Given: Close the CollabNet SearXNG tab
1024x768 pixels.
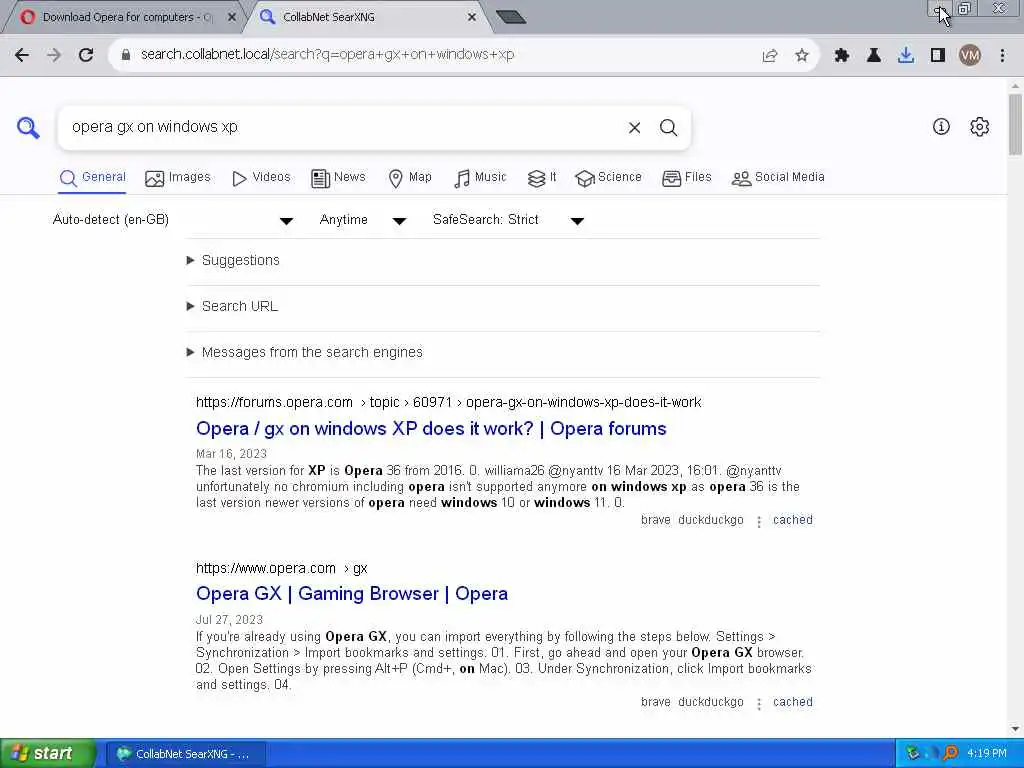Looking at the screenshot, I should pos(472,18).
